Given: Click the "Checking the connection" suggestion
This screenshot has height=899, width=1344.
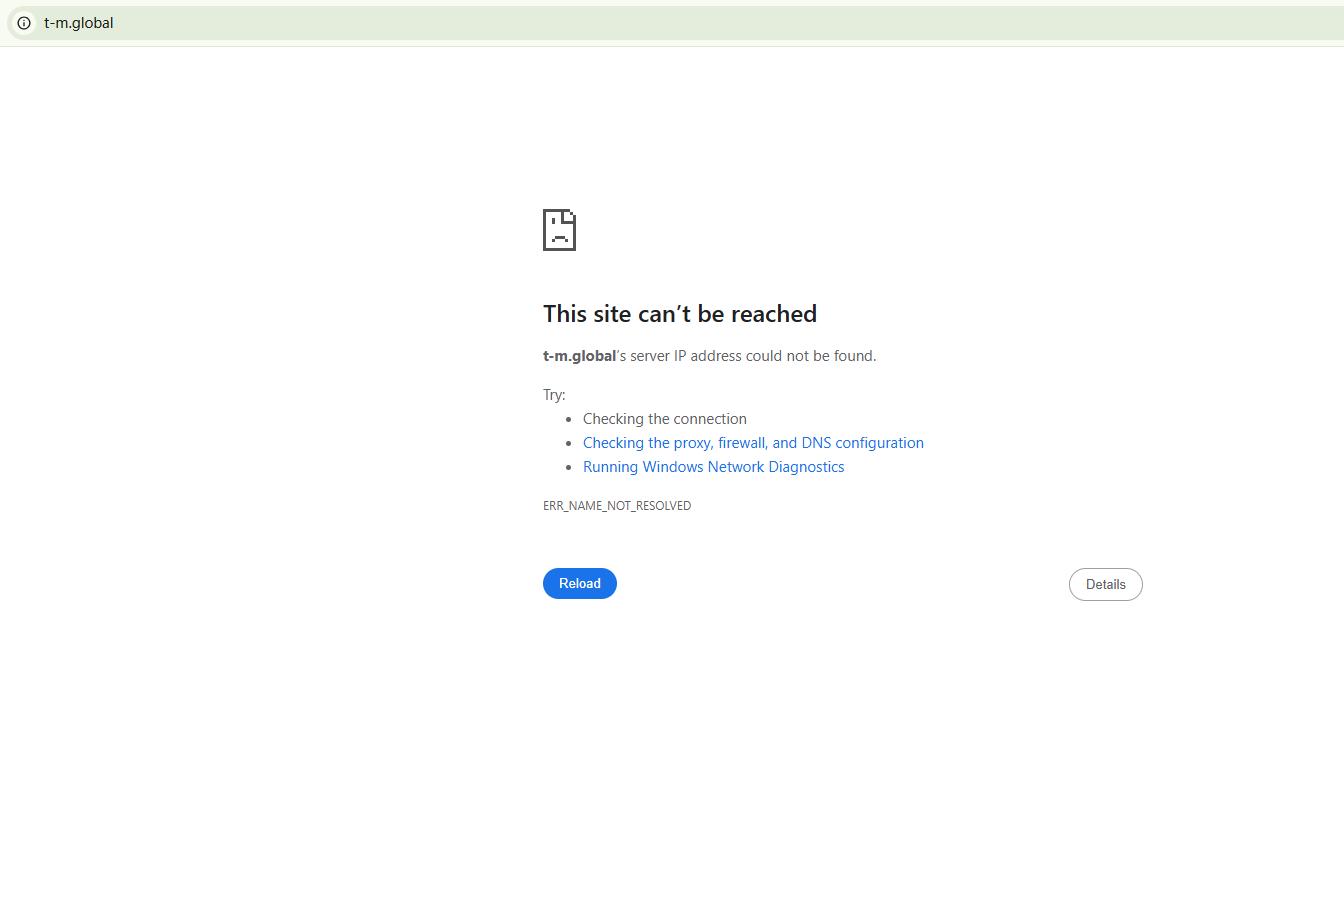Looking at the screenshot, I should 665,419.
